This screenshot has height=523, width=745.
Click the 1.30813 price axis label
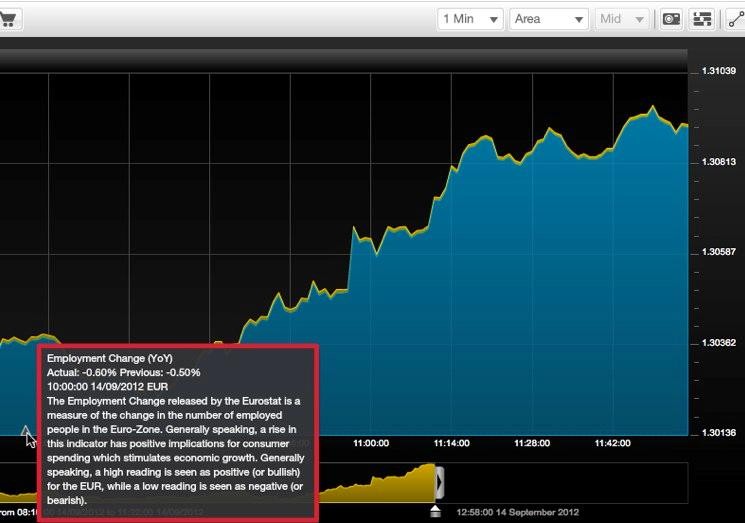point(718,162)
